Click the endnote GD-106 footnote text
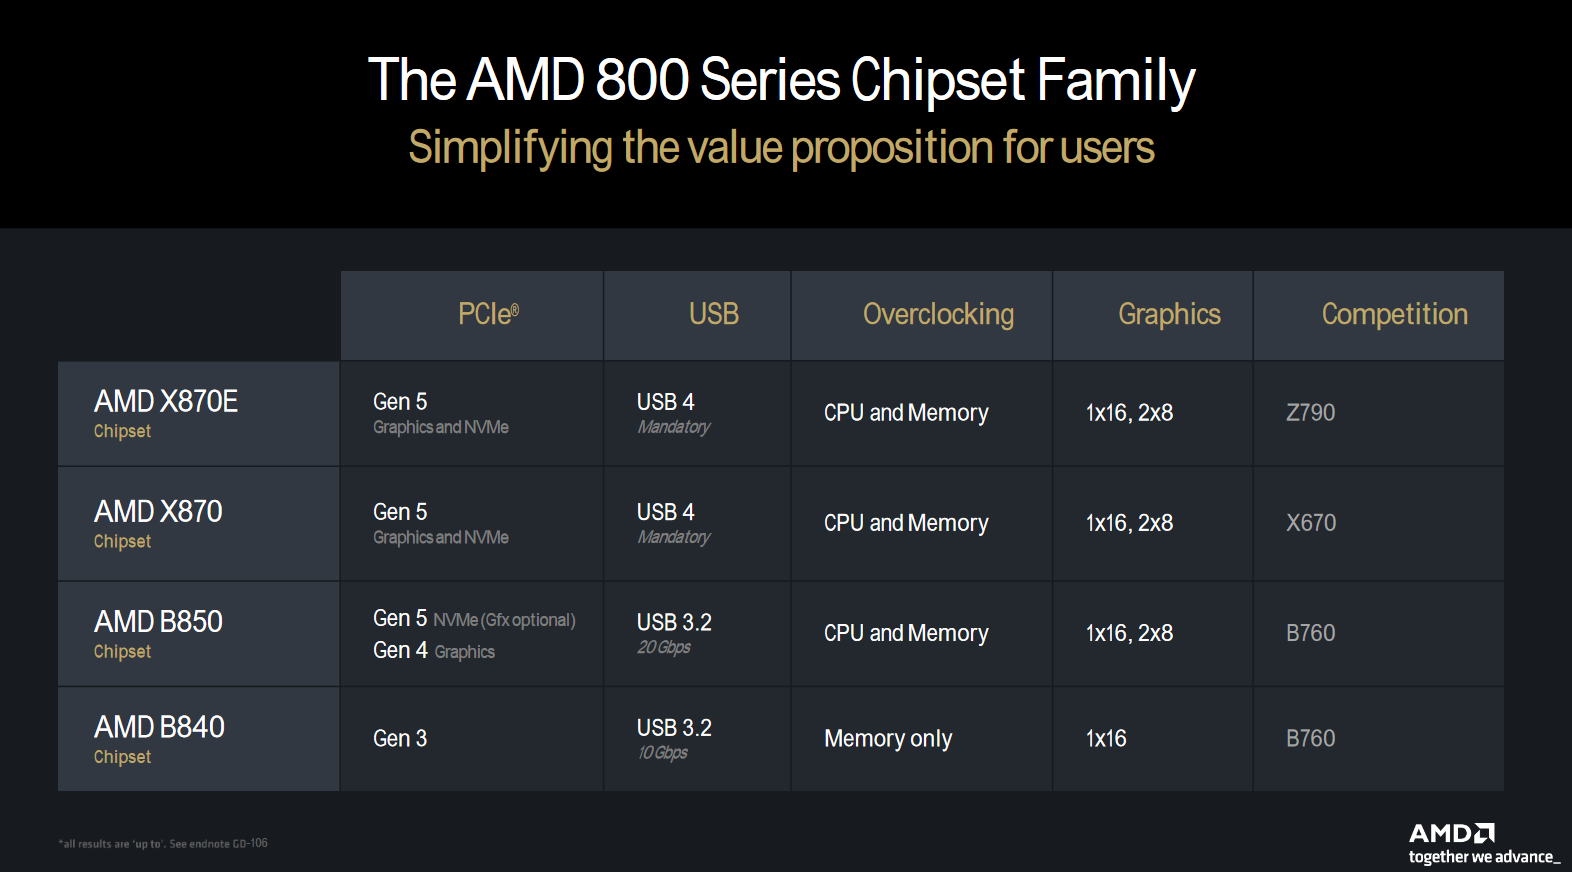The height and width of the screenshot is (872, 1572). coord(163,844)
